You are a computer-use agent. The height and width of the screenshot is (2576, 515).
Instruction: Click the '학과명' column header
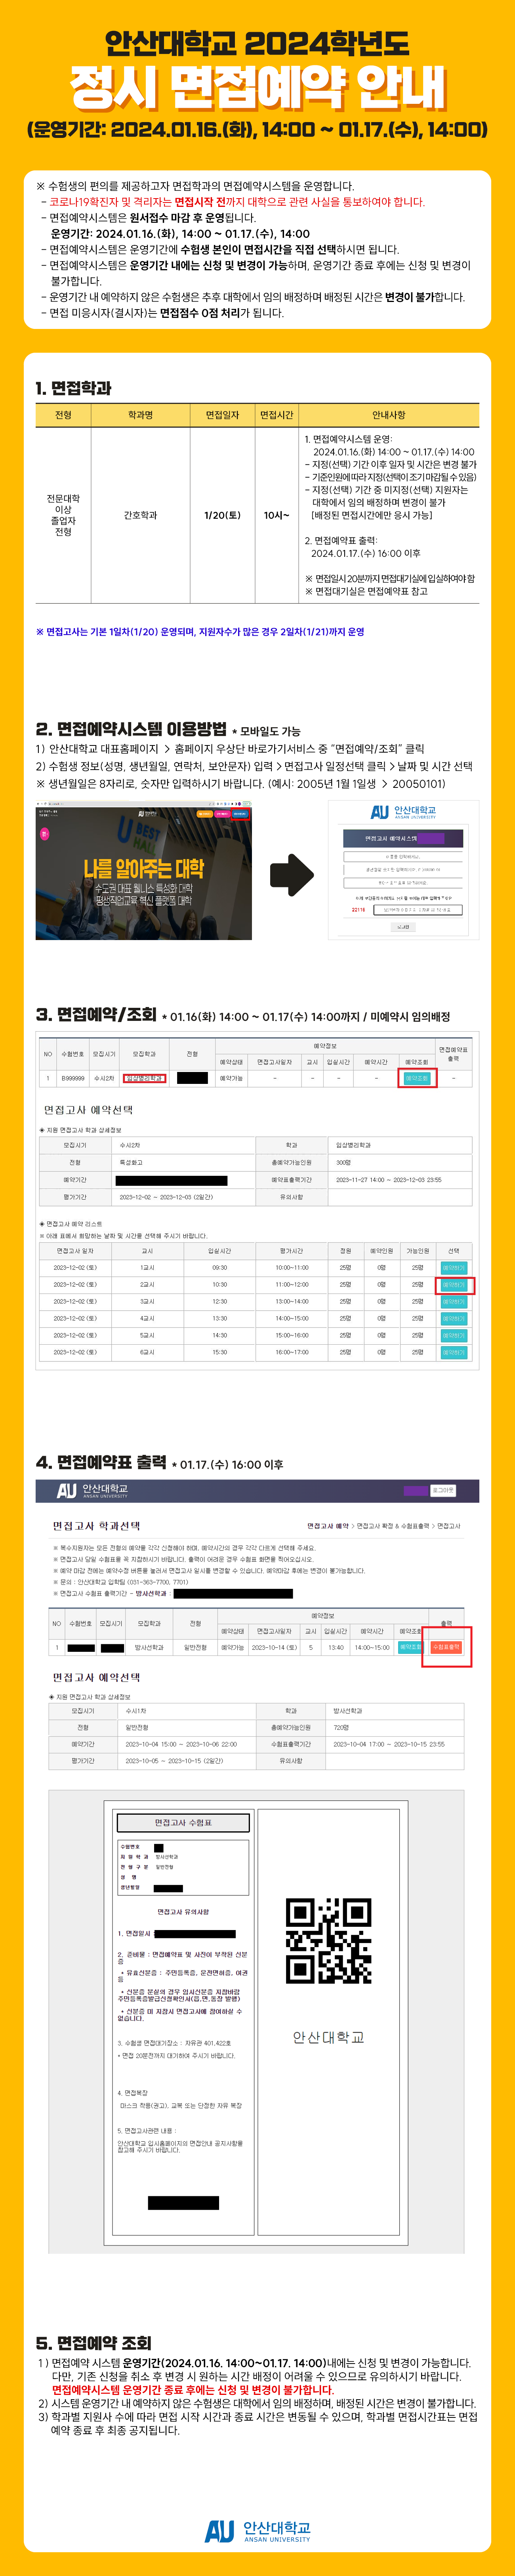(140, 415)
